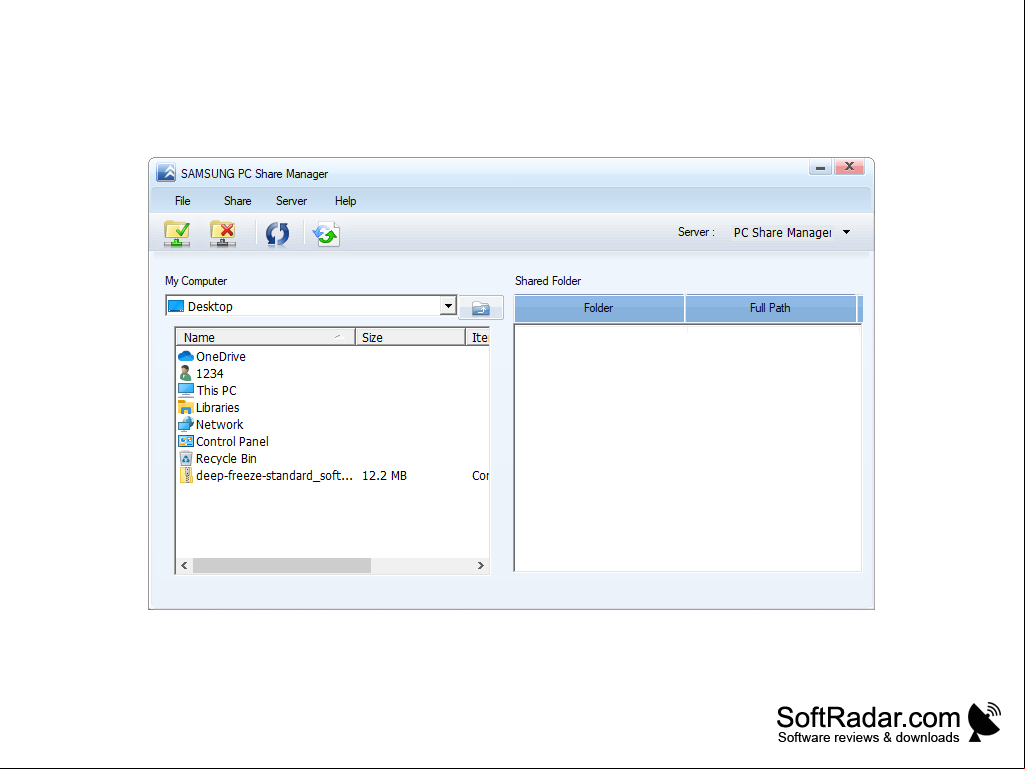1025x769 pixels.
Task: Select the Network row text
Action: click(x=220, y=424)
